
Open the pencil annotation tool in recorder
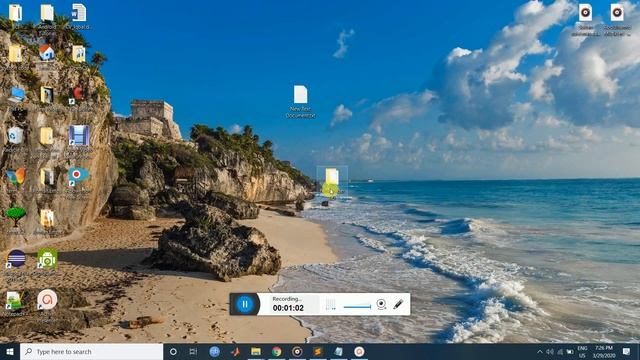[398, 304]
